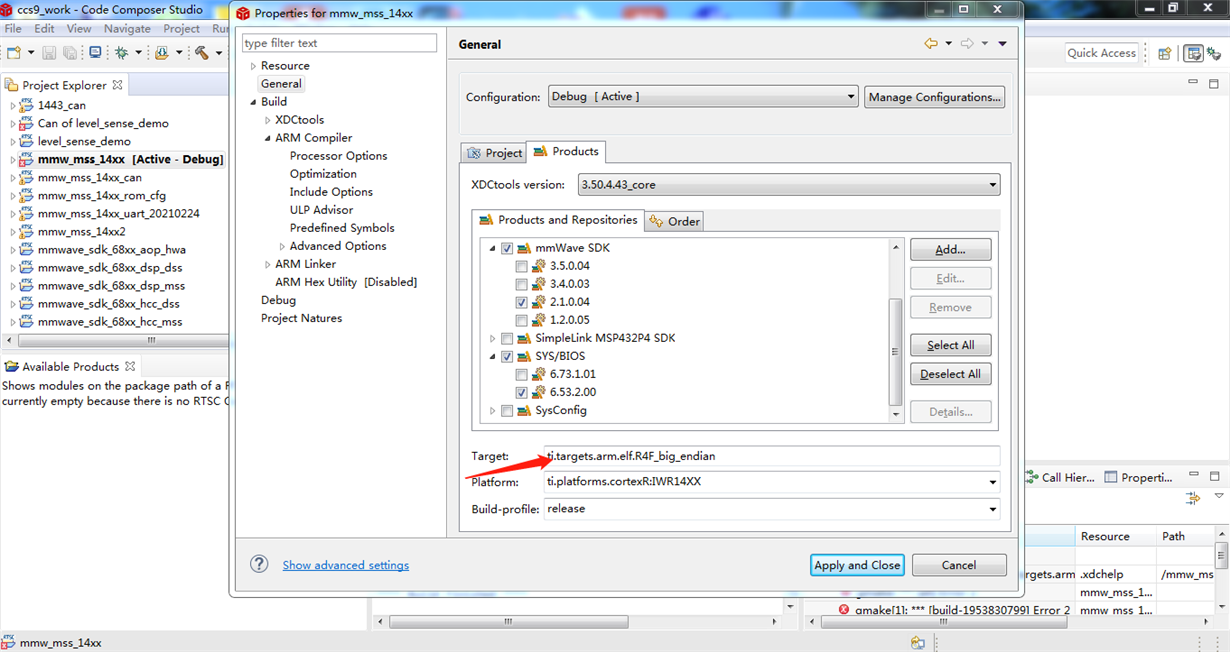Select the Products and Repositories tab
The height and width of the screenshot is (652, 1230).
[558, 220]
